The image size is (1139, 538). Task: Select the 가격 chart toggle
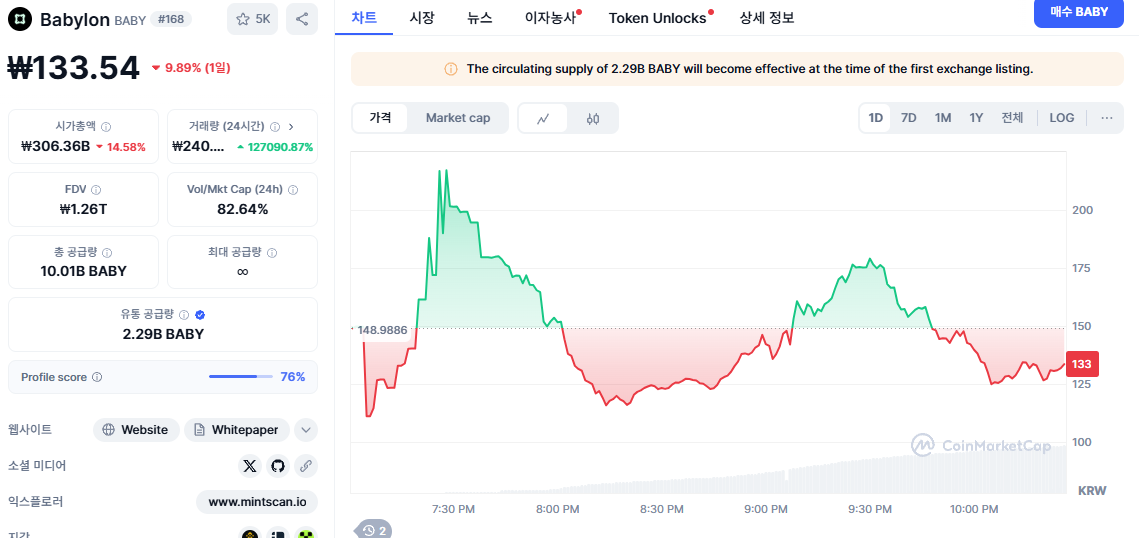tap(380, 118)
